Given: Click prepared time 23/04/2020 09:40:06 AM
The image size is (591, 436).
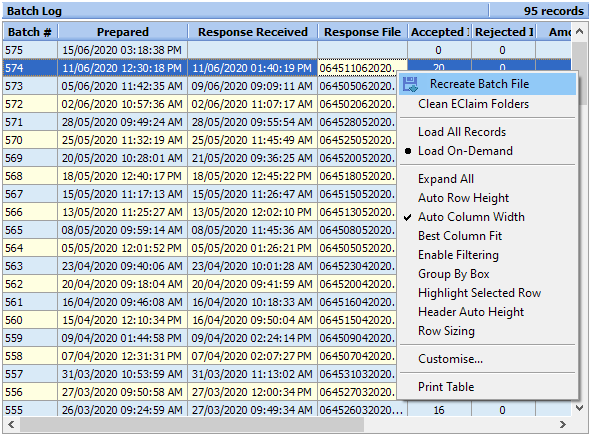Looking at the screenshot, I should [x=122, y=266].
